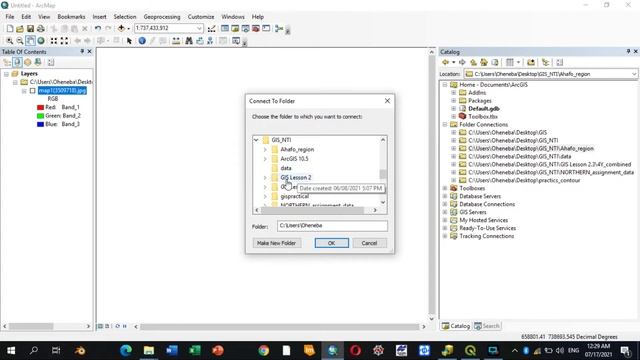Open the File menu
Image resolution: width=640 pixels, height=360 pixels.
[x=10, y=17]
